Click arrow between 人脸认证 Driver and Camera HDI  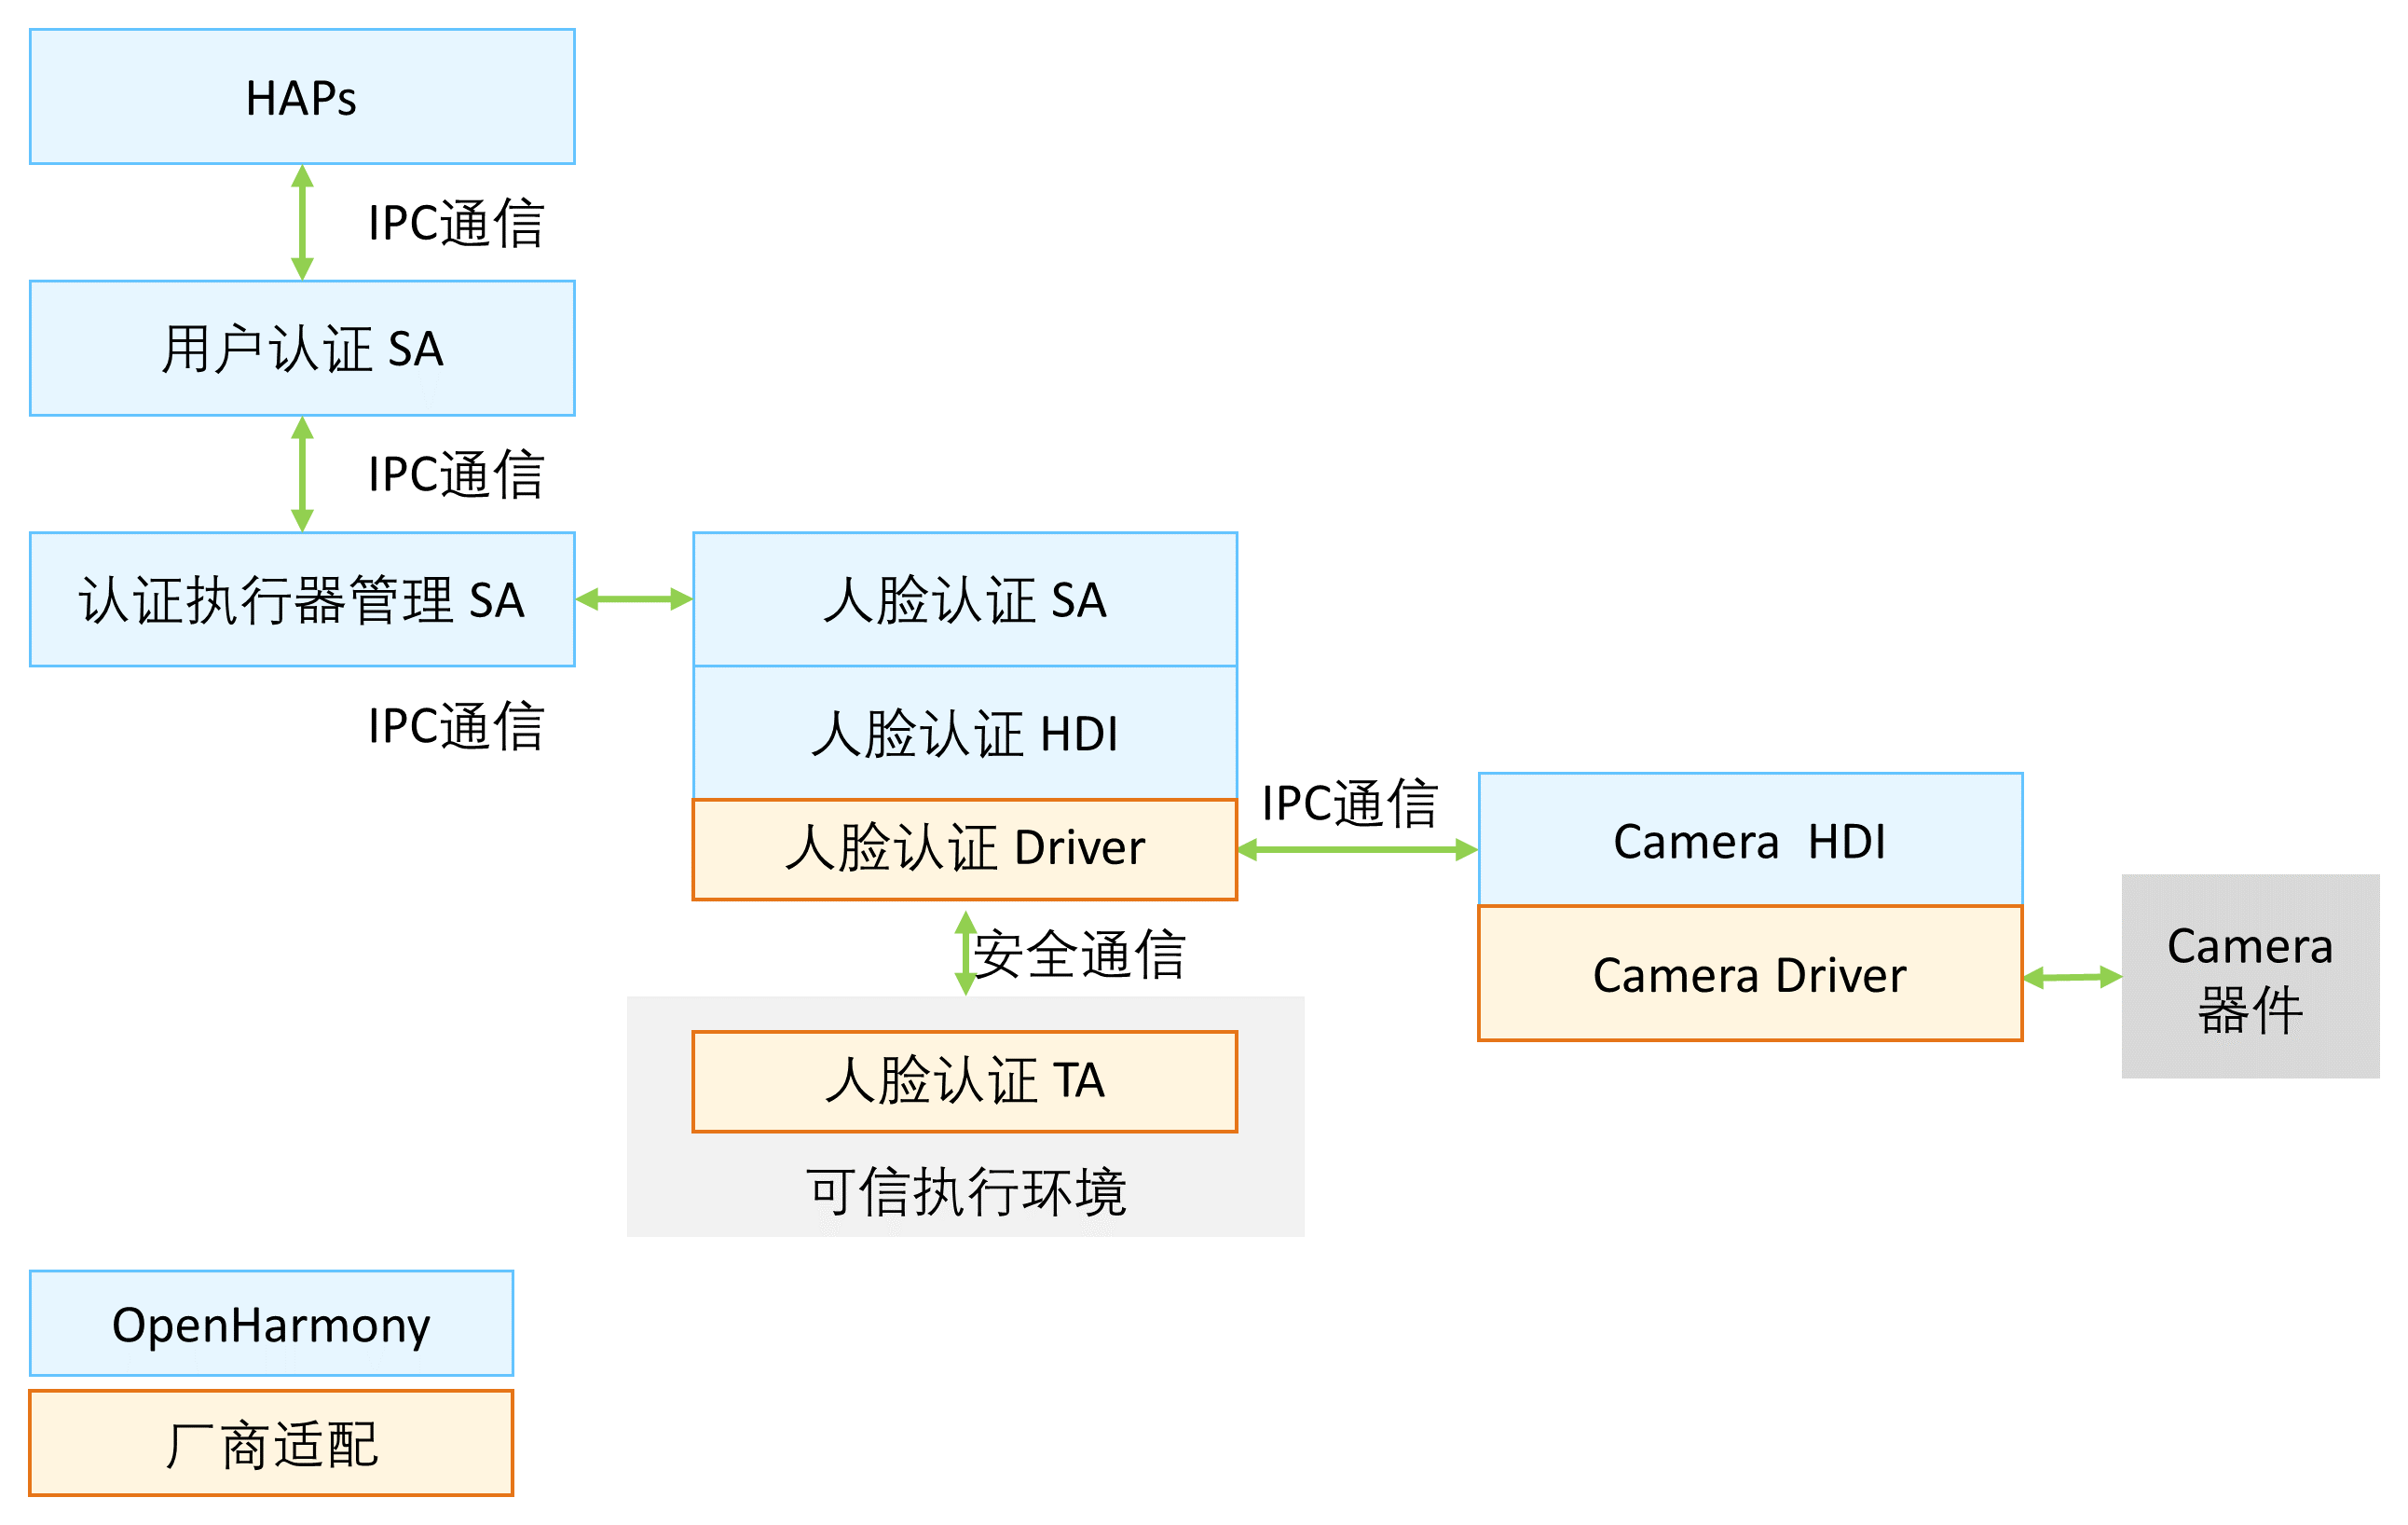click(1358, 850)
